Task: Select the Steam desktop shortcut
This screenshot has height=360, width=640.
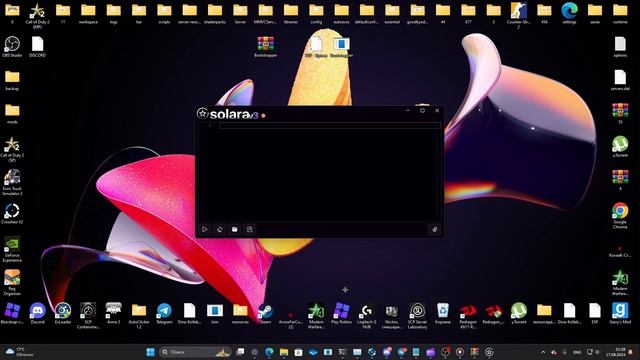Action: (x=265, y=313)
